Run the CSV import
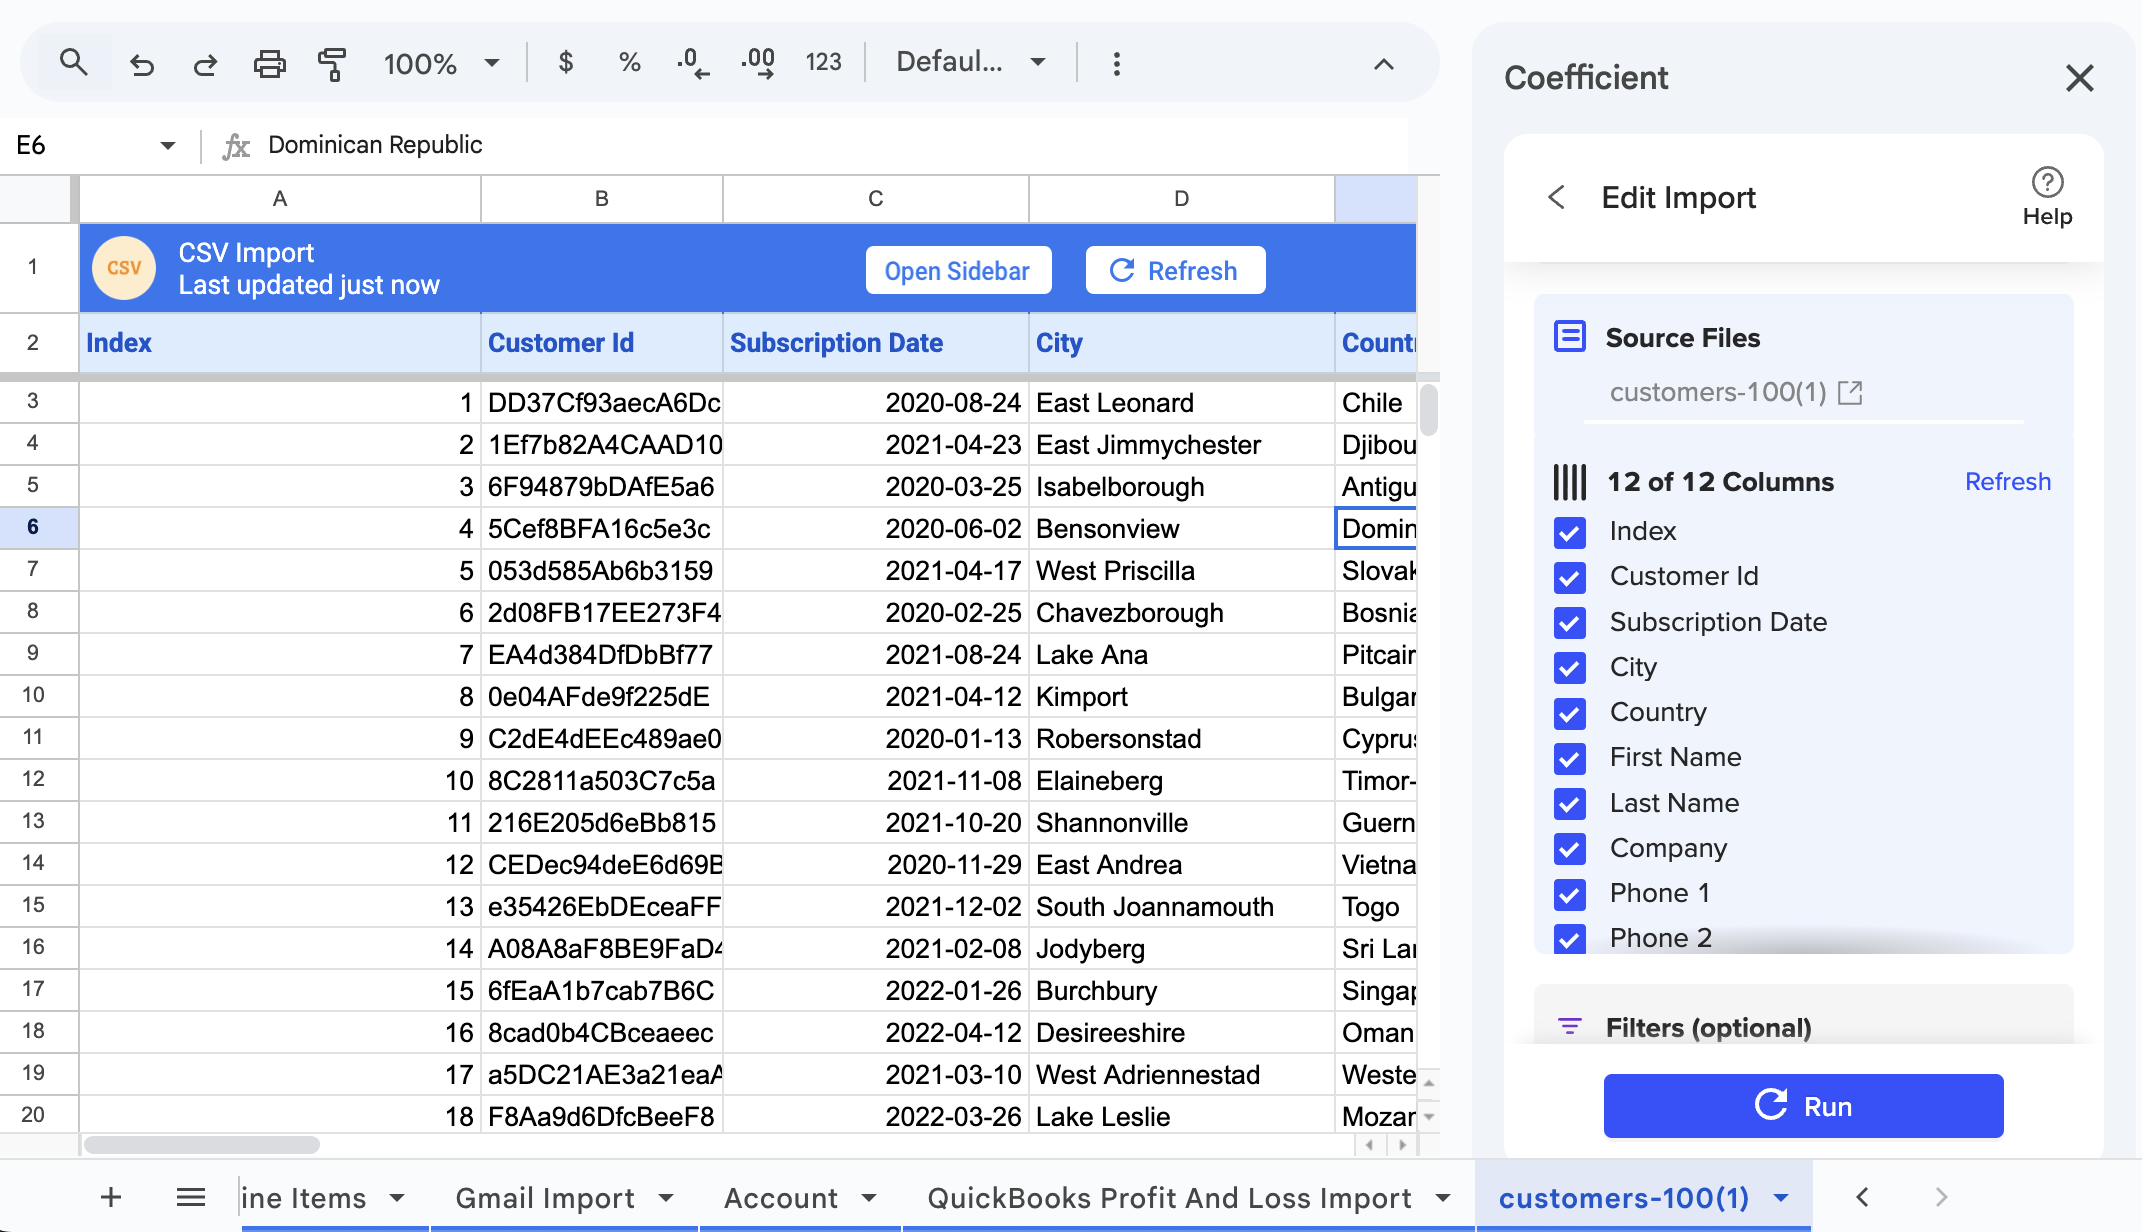This screenshot has width=2142, height=1232. click(1802, 1105)
